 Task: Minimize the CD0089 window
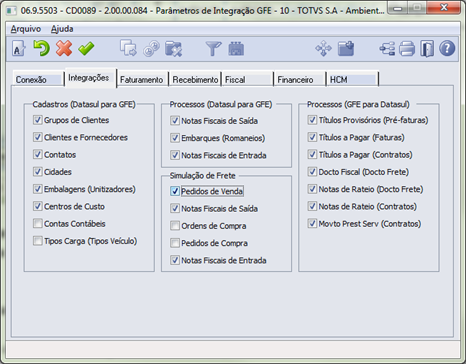pyautogui.click(x=397, y=9)
